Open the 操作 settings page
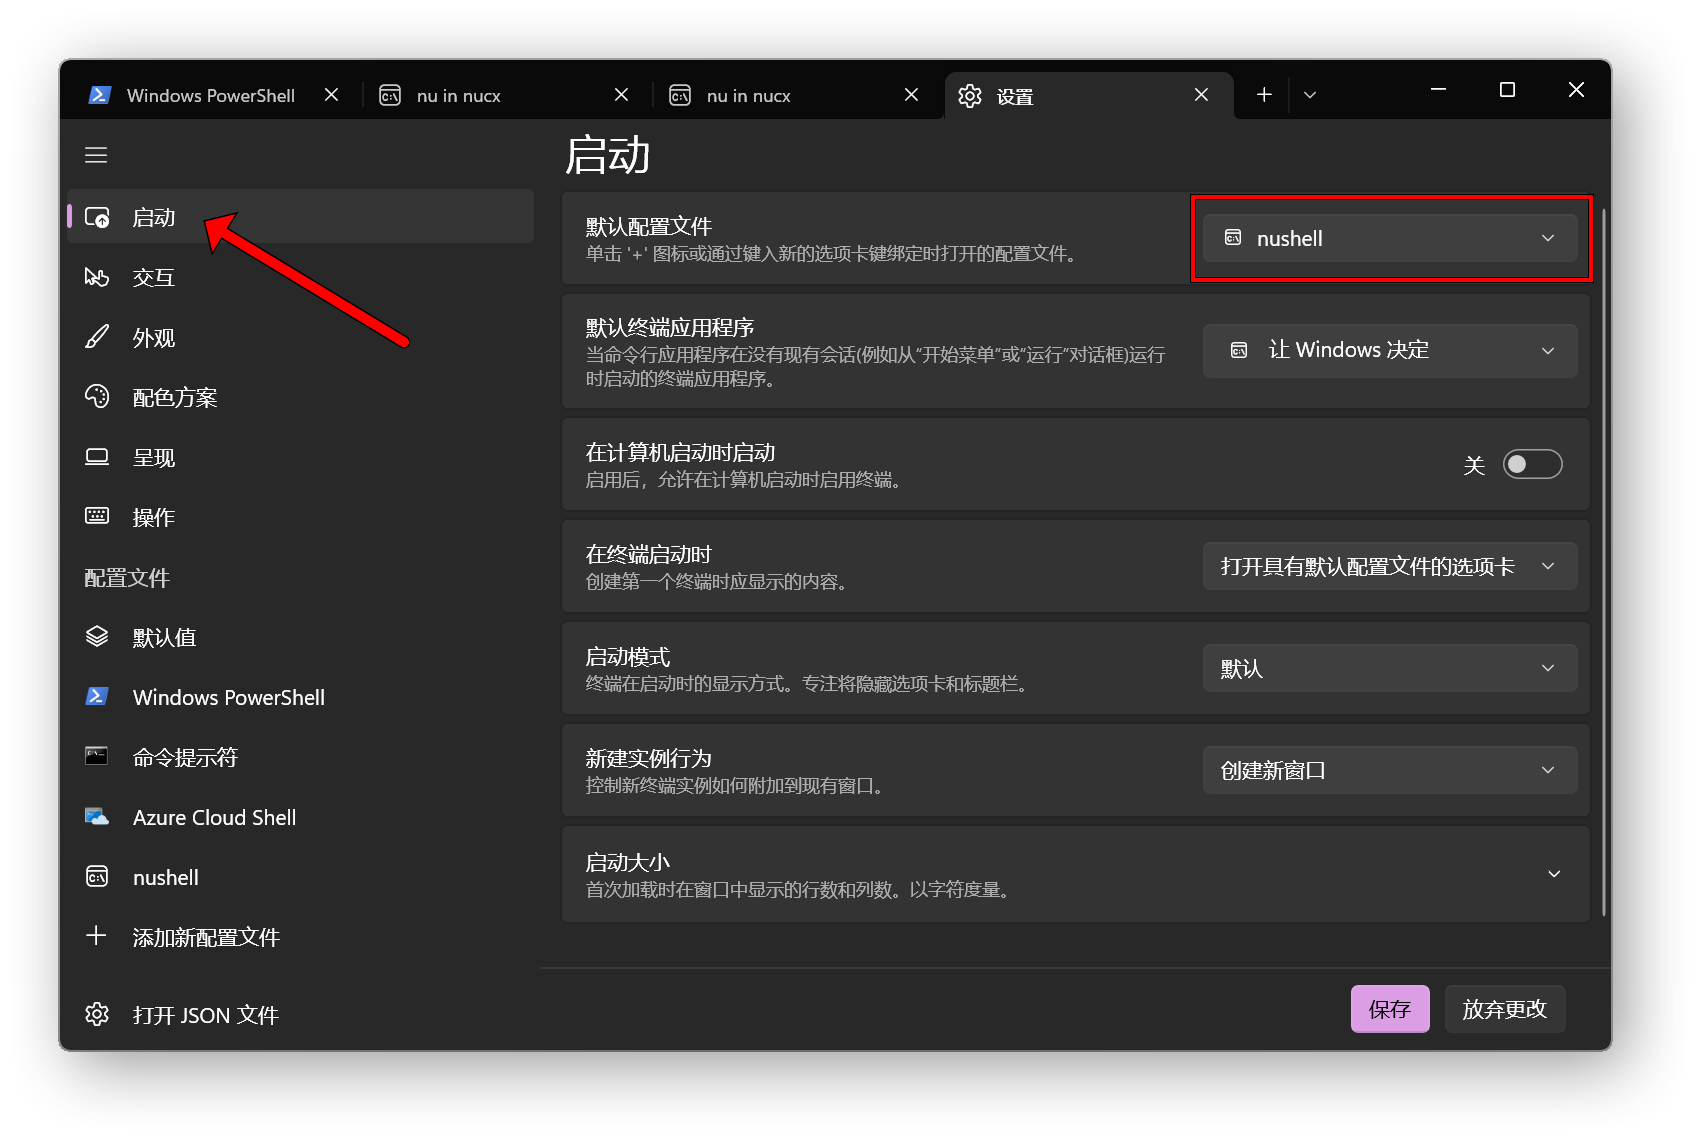1699x1138 pixels. point(300,517)
